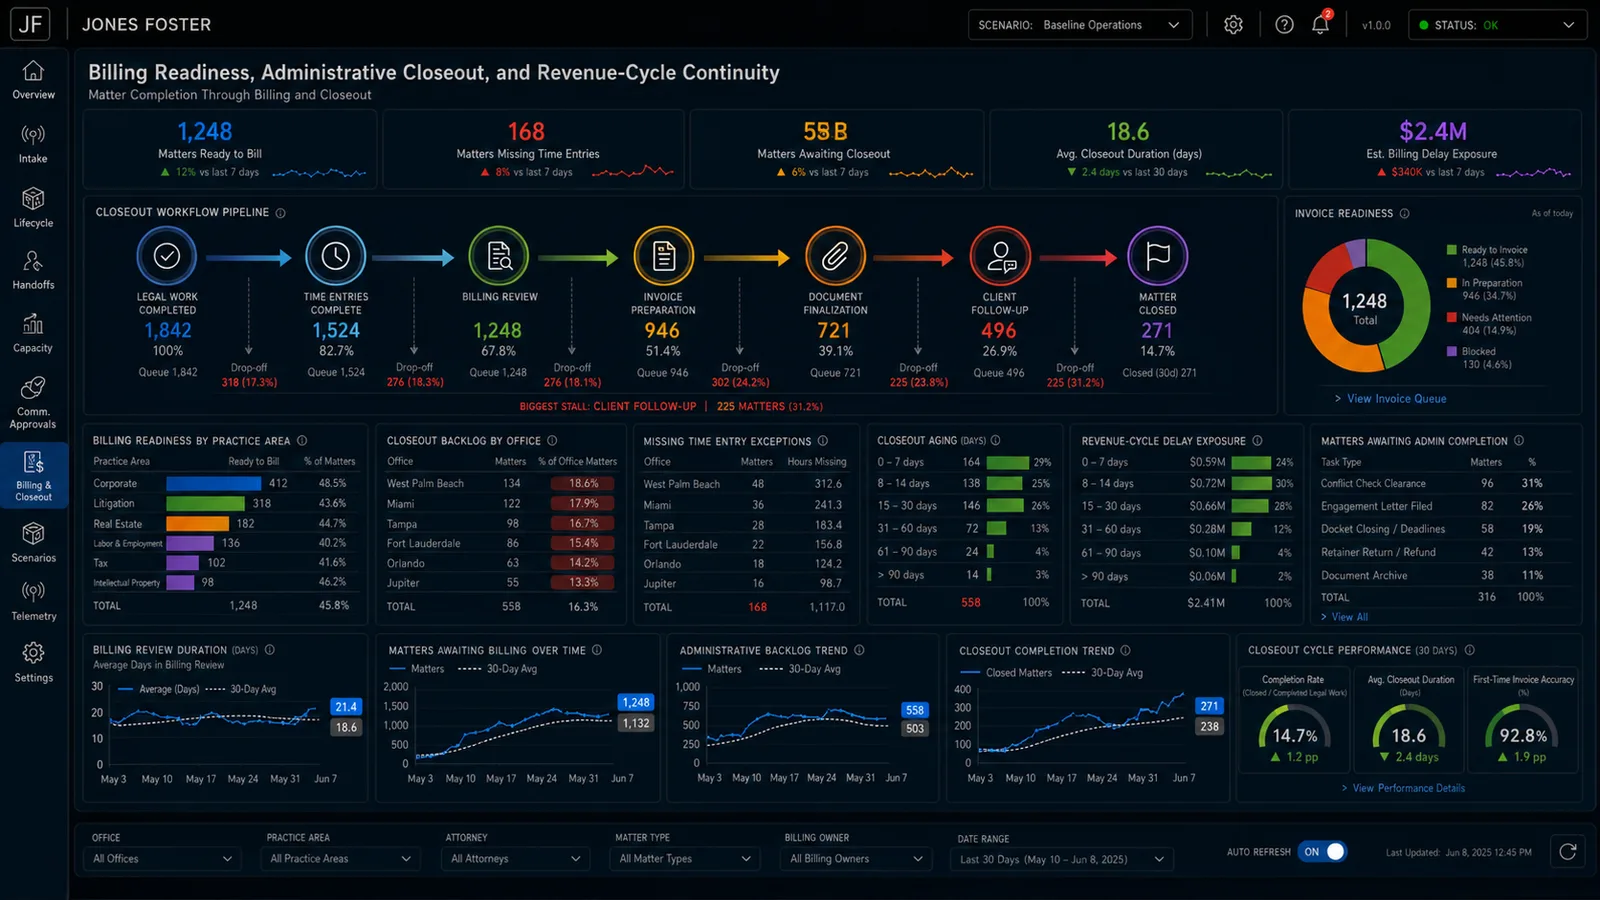Open Lifecycle sidebar section

[33, 208]
